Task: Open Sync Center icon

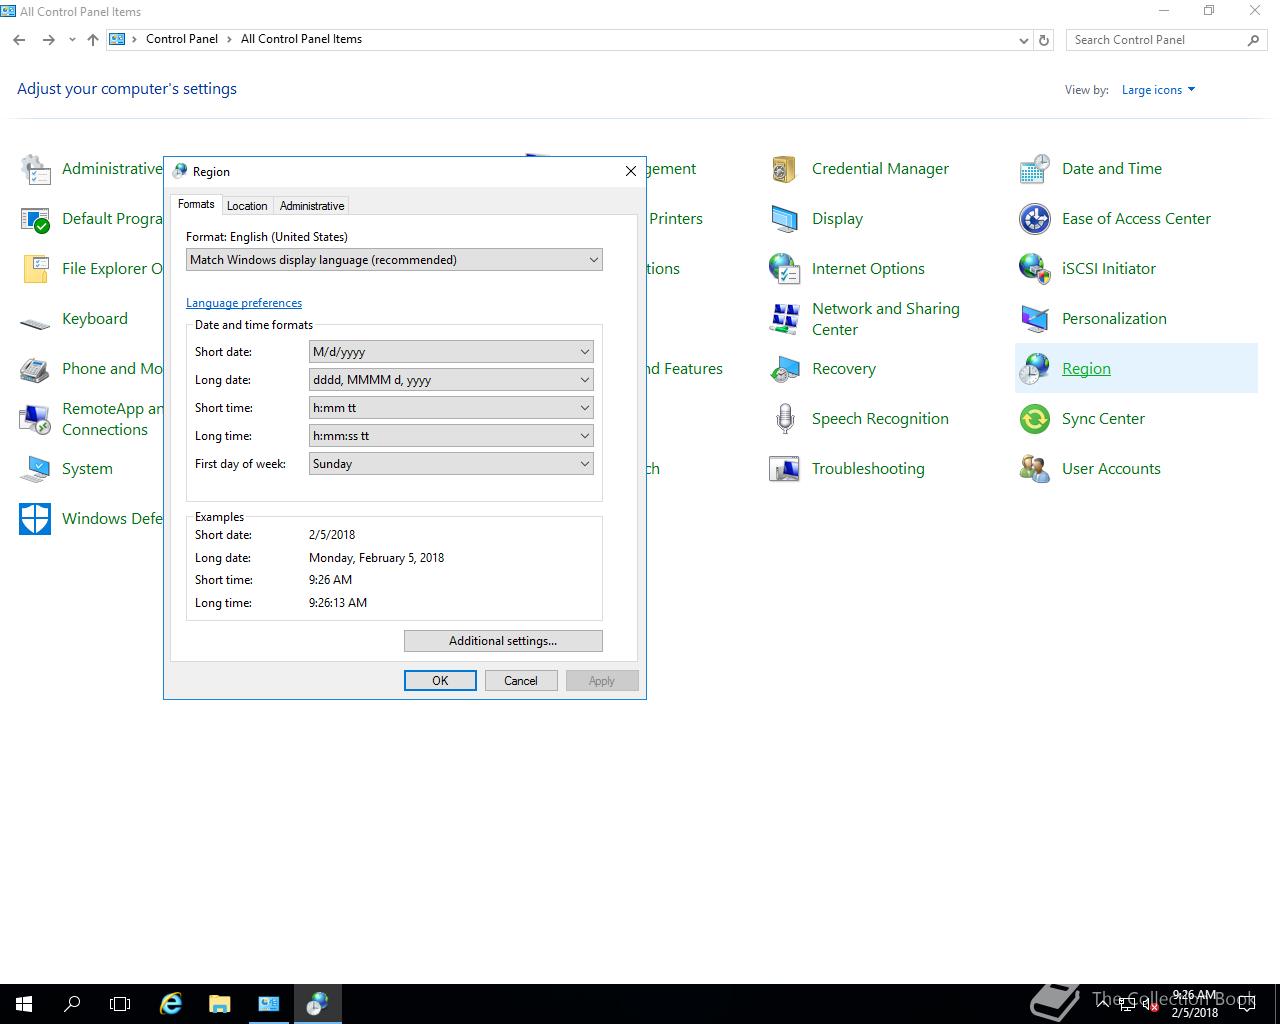Action: [x=1035, y=419]
